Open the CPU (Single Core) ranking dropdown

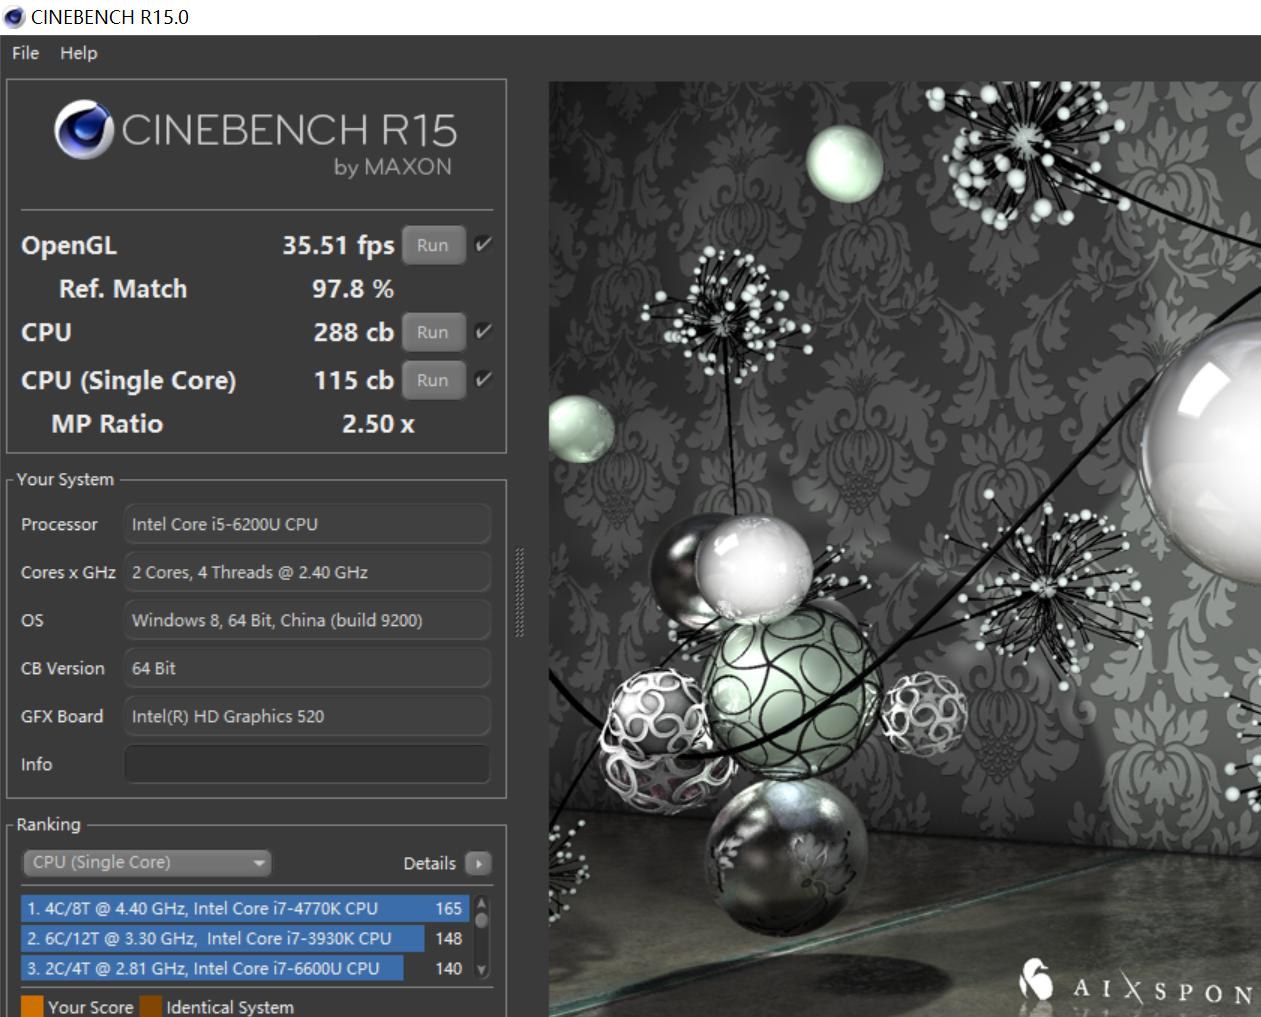tap(147, 862)
